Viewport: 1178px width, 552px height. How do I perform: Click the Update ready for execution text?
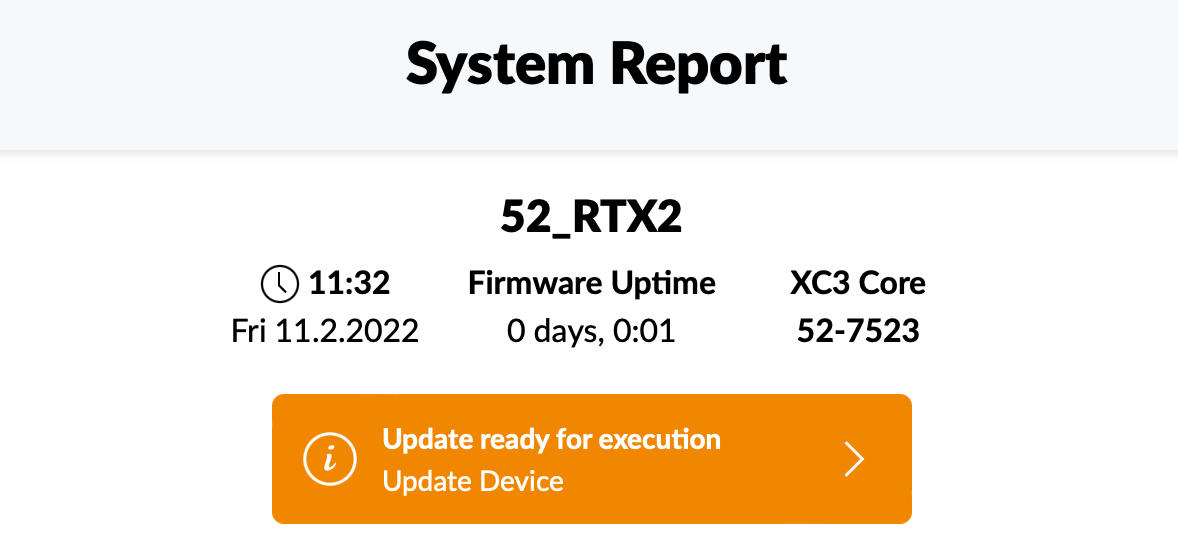[551, 439]
